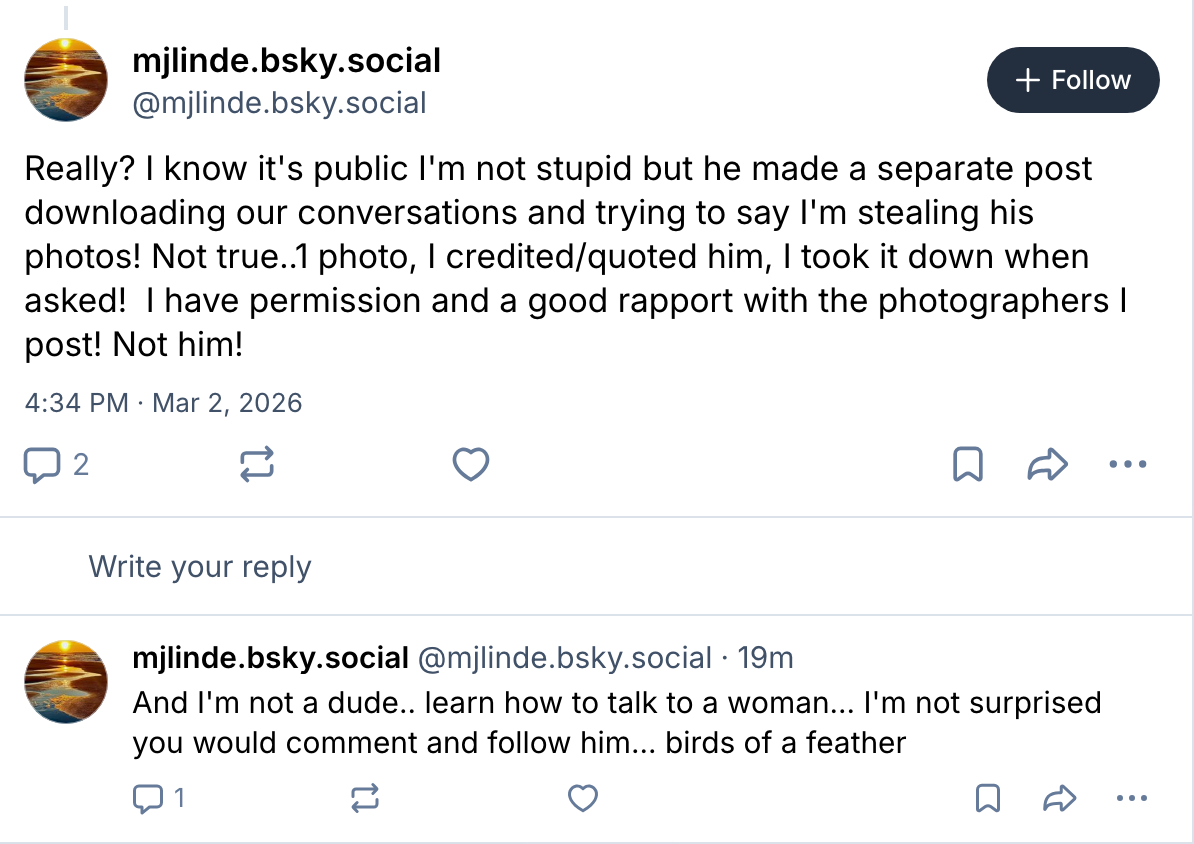Open mjlinde.bsky.social display name in header
Viewport: 1194px width, 844px height.
287,62
